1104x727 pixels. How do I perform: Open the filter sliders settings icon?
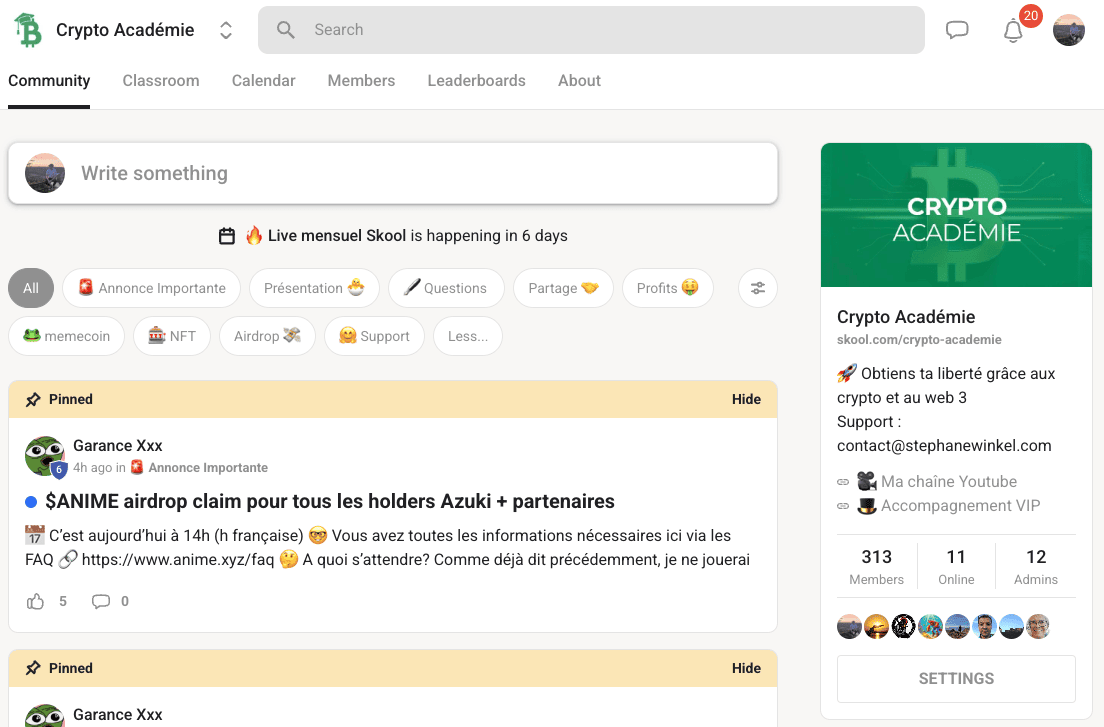[x=758, y=288]
